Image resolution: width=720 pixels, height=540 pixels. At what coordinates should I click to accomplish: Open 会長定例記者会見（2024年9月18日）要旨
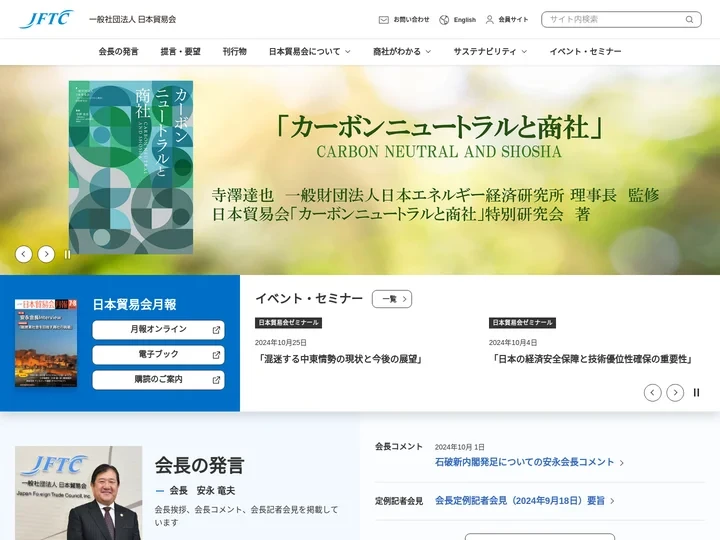(x=520, y=501)
